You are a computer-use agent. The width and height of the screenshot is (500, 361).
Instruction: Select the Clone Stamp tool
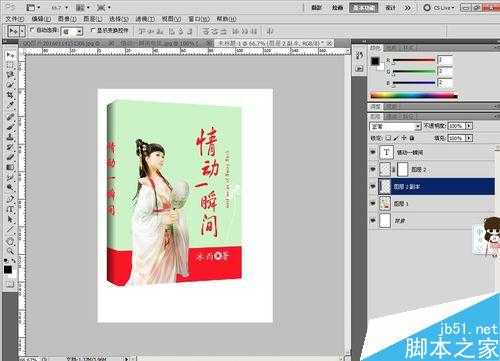(x=10, y=137)
